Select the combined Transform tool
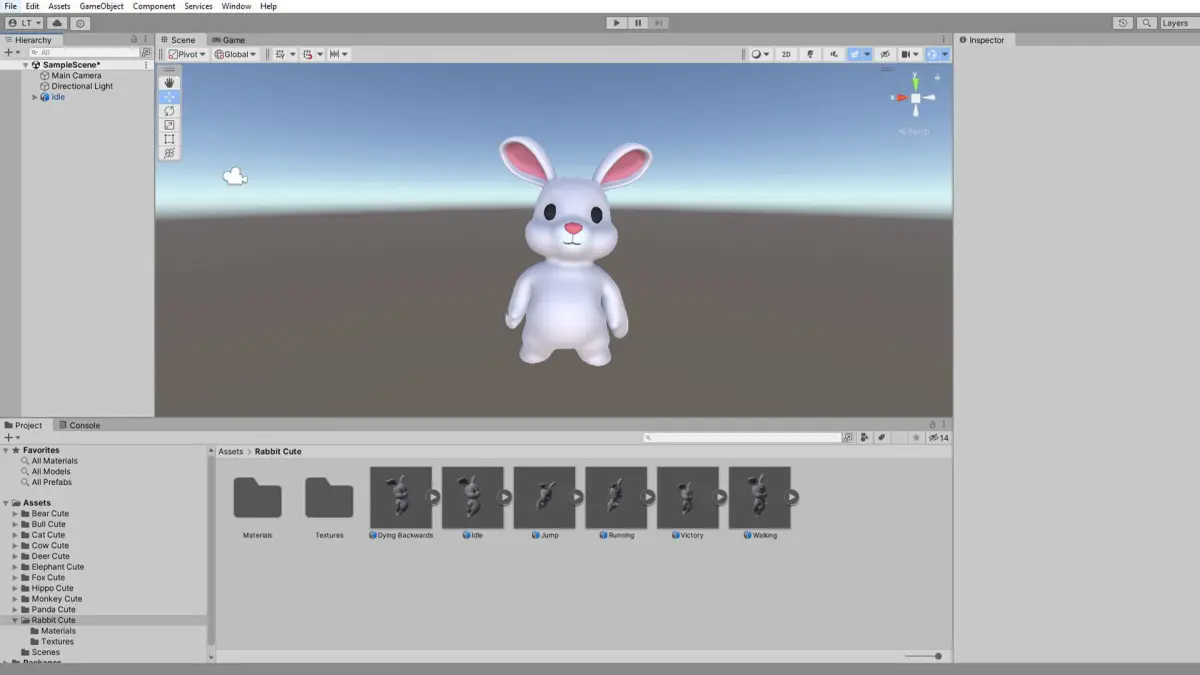The width and height of the screenshot is (1200, 675). click(169, 153)
